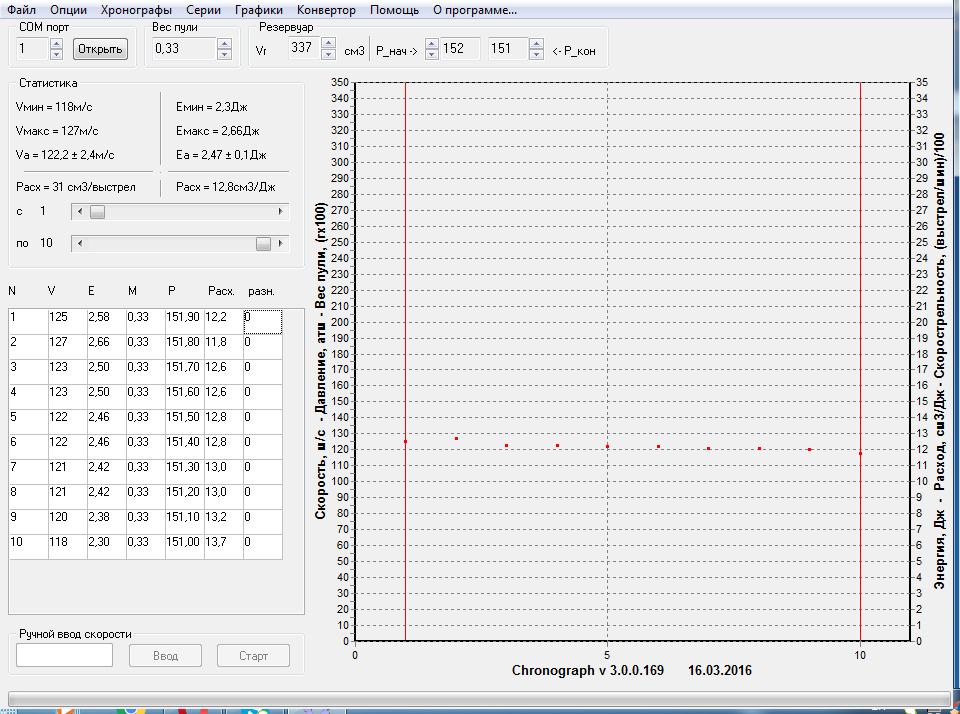Click the Ручной ввод скорости input field
Screen dimensions: 960x714
click(x=64, y=655)
